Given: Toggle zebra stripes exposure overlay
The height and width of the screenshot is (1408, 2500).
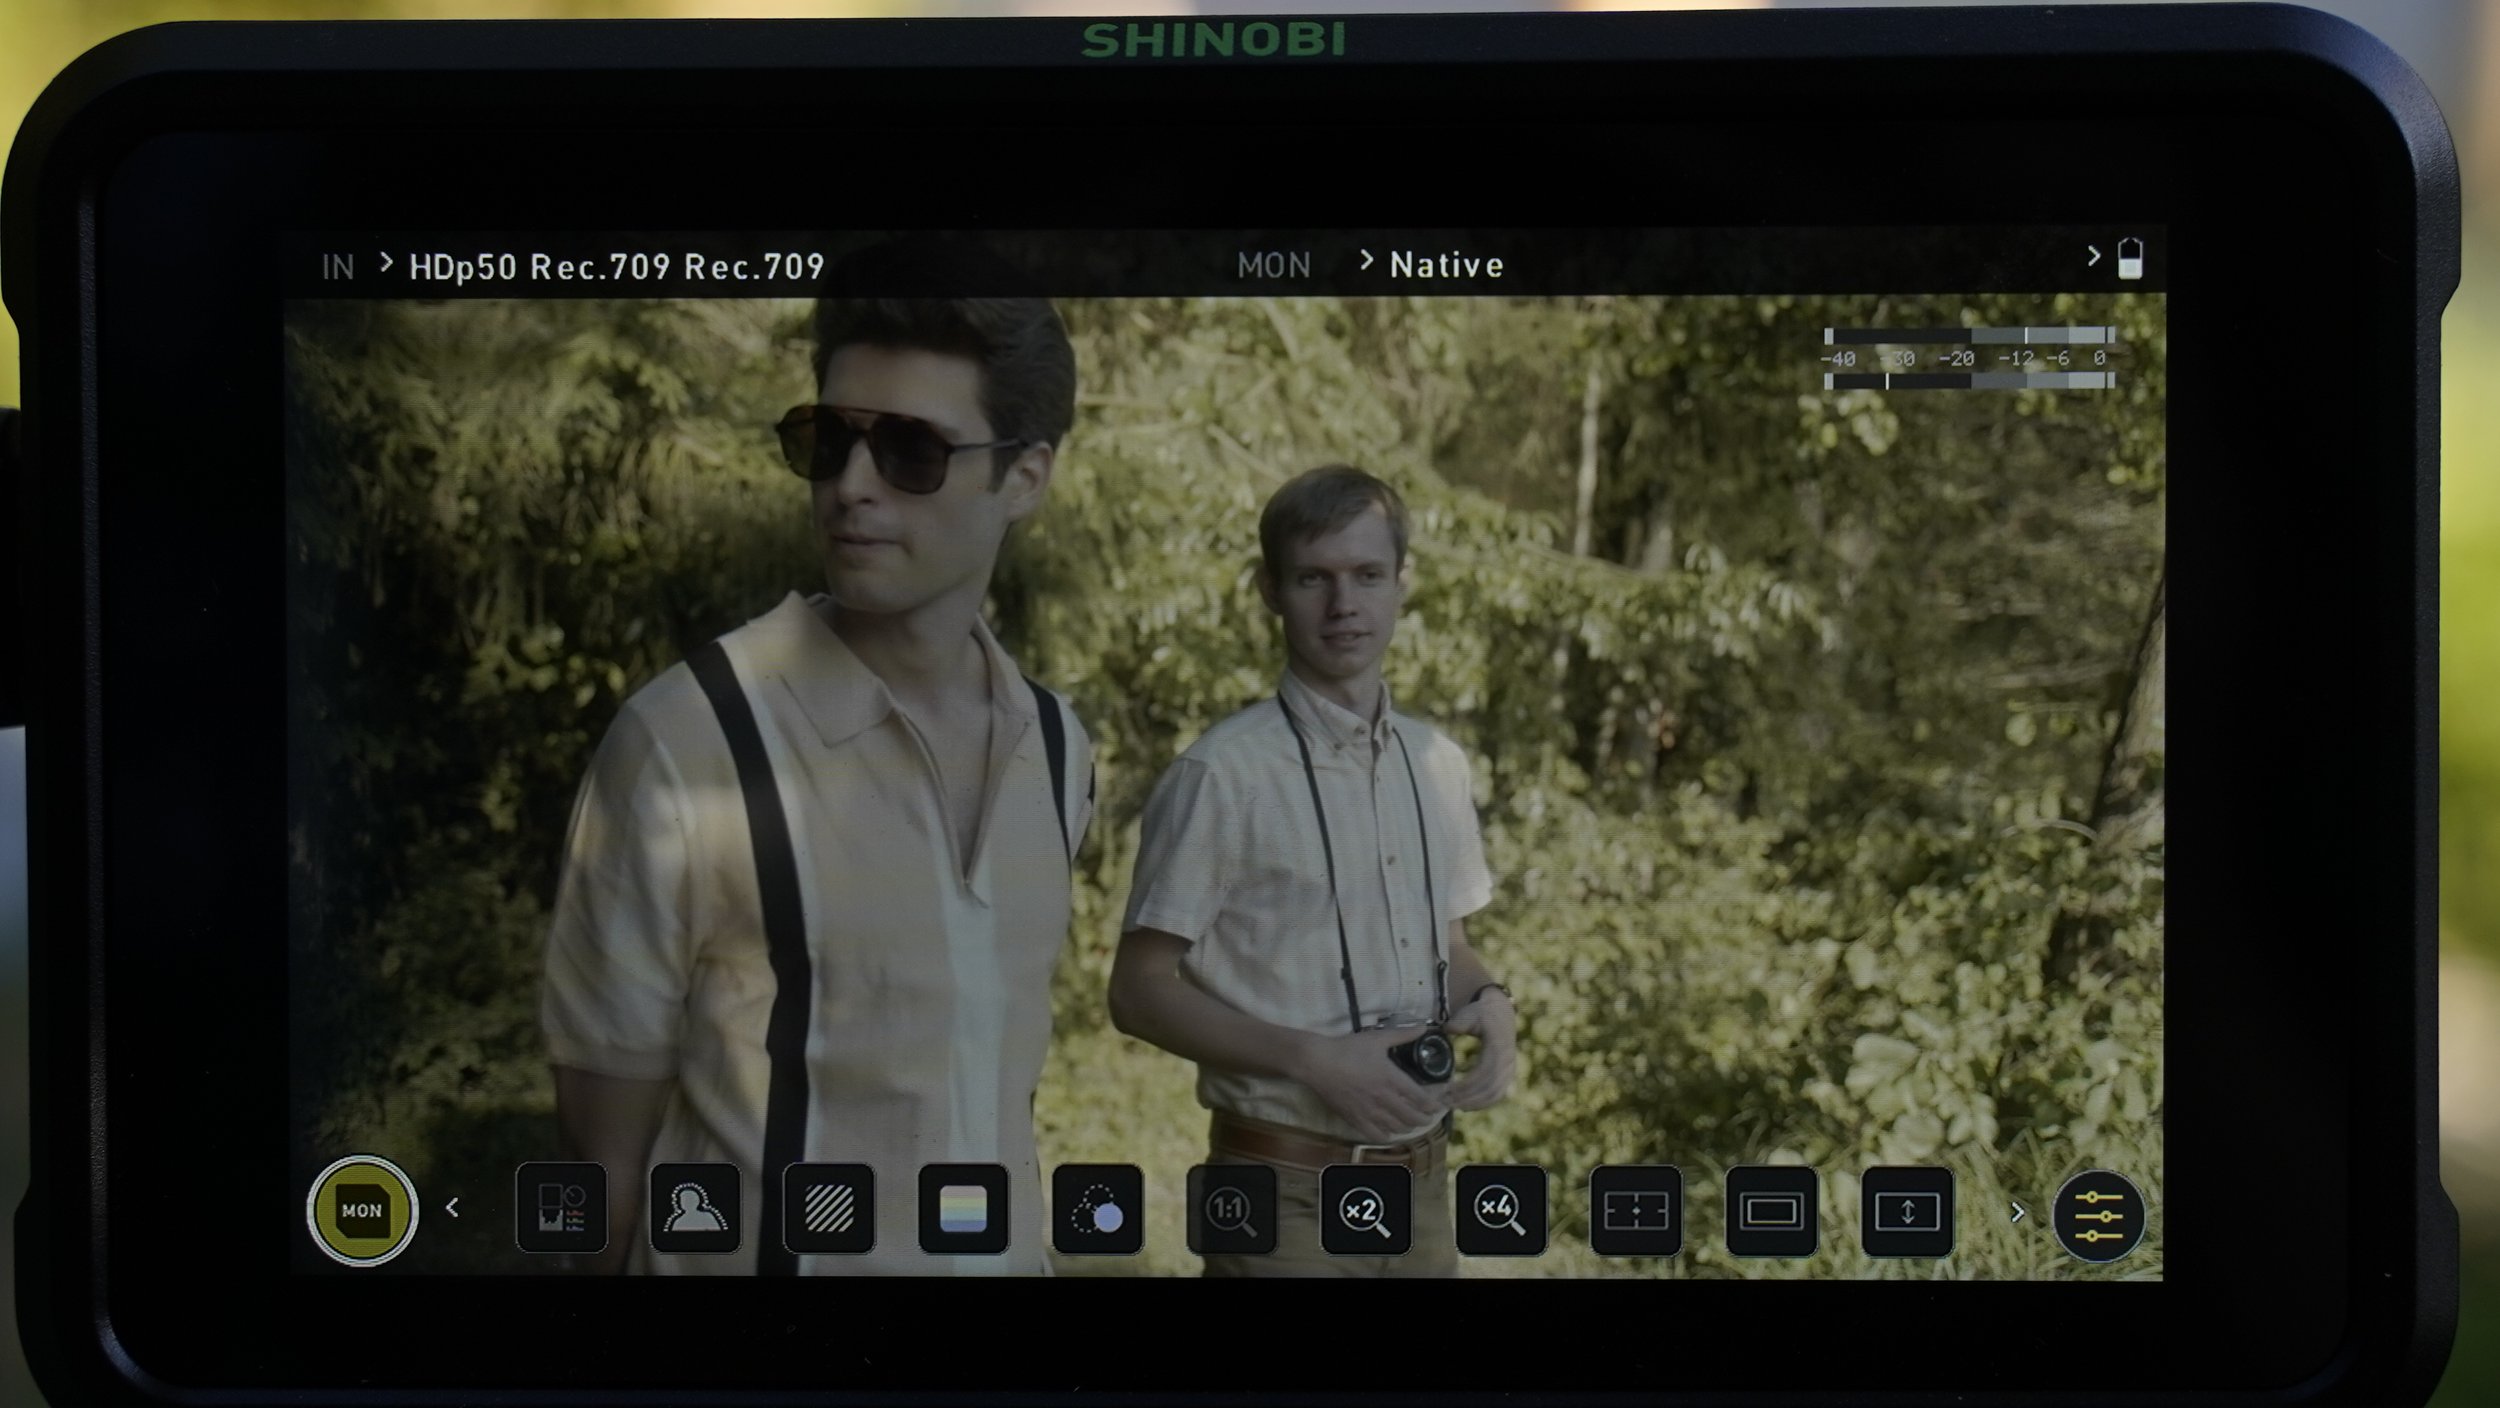Looking at the screenshot, I should tap(829, 1208).
